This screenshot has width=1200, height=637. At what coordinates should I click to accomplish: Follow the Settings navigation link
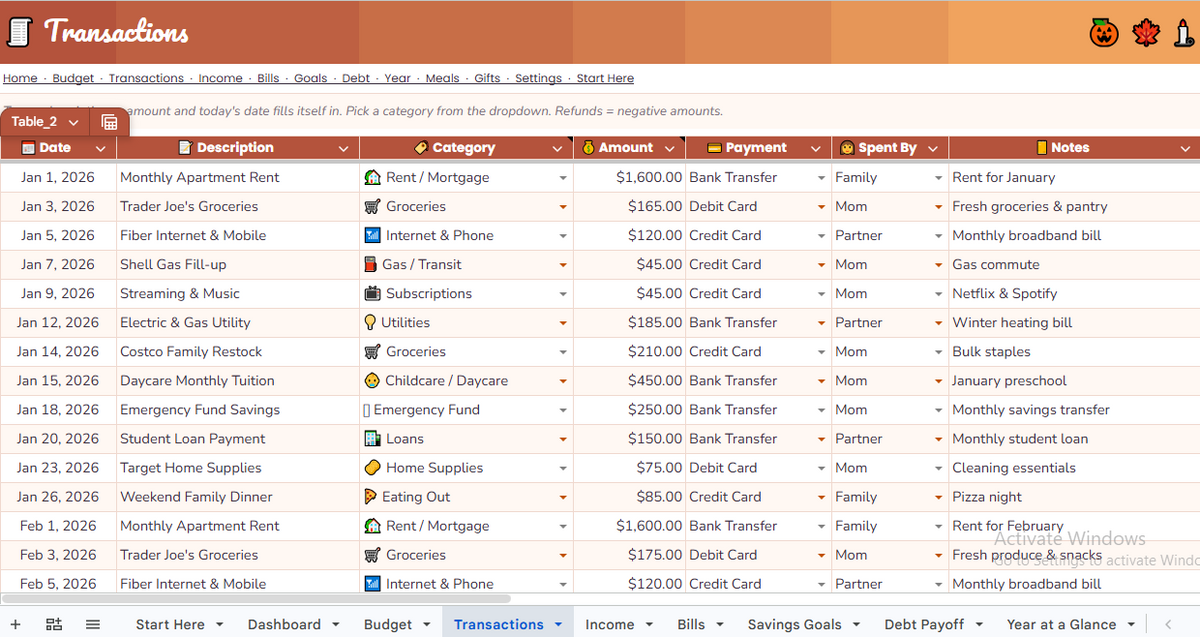[538, 78]
